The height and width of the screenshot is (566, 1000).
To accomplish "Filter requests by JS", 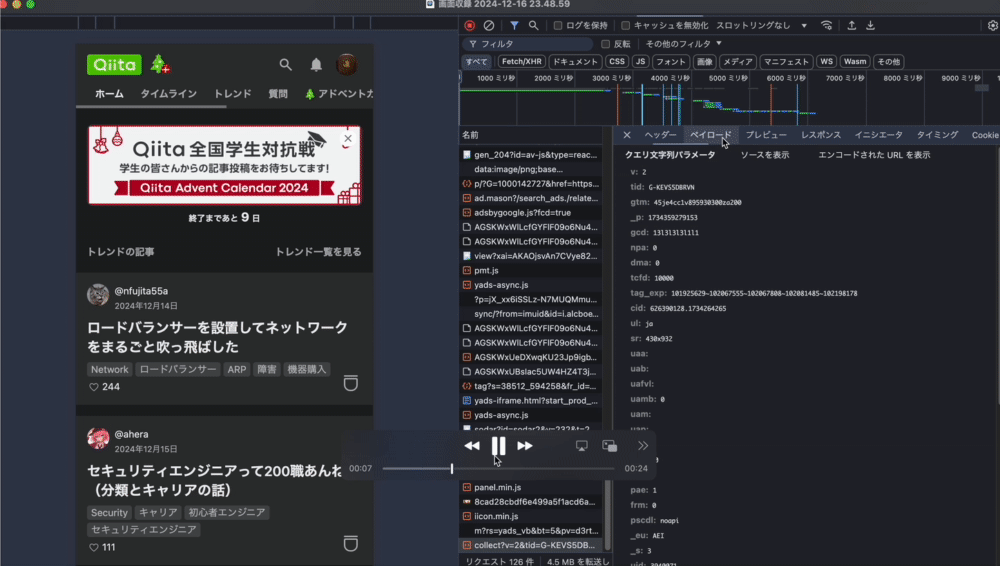I will [x=640, y=62].
